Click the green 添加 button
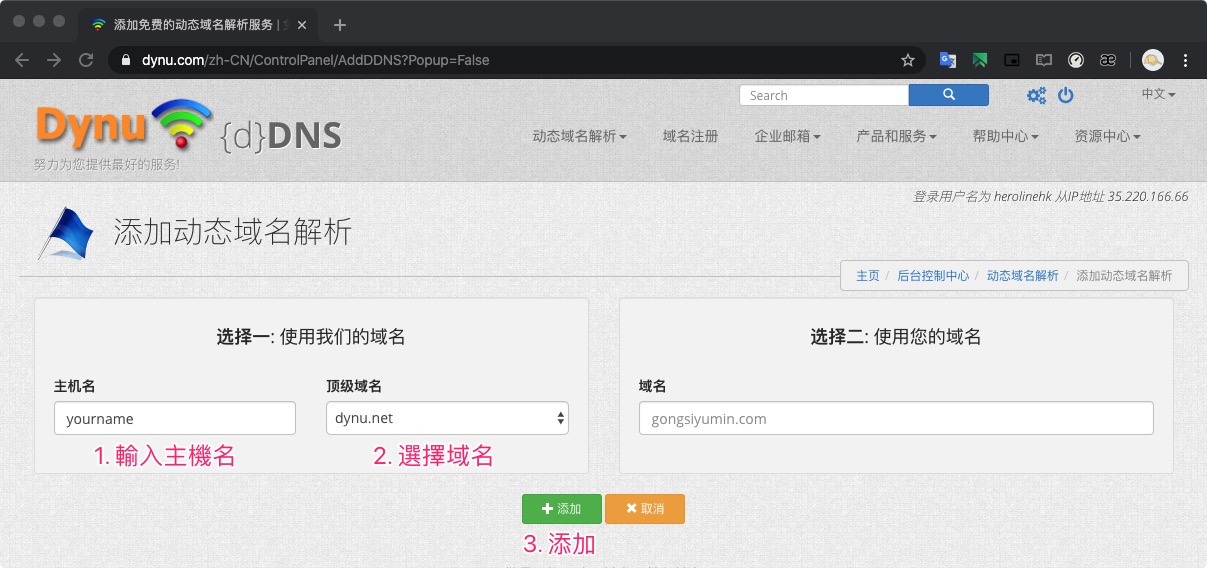Screen dimensions: 1207x568 (561, 509)
